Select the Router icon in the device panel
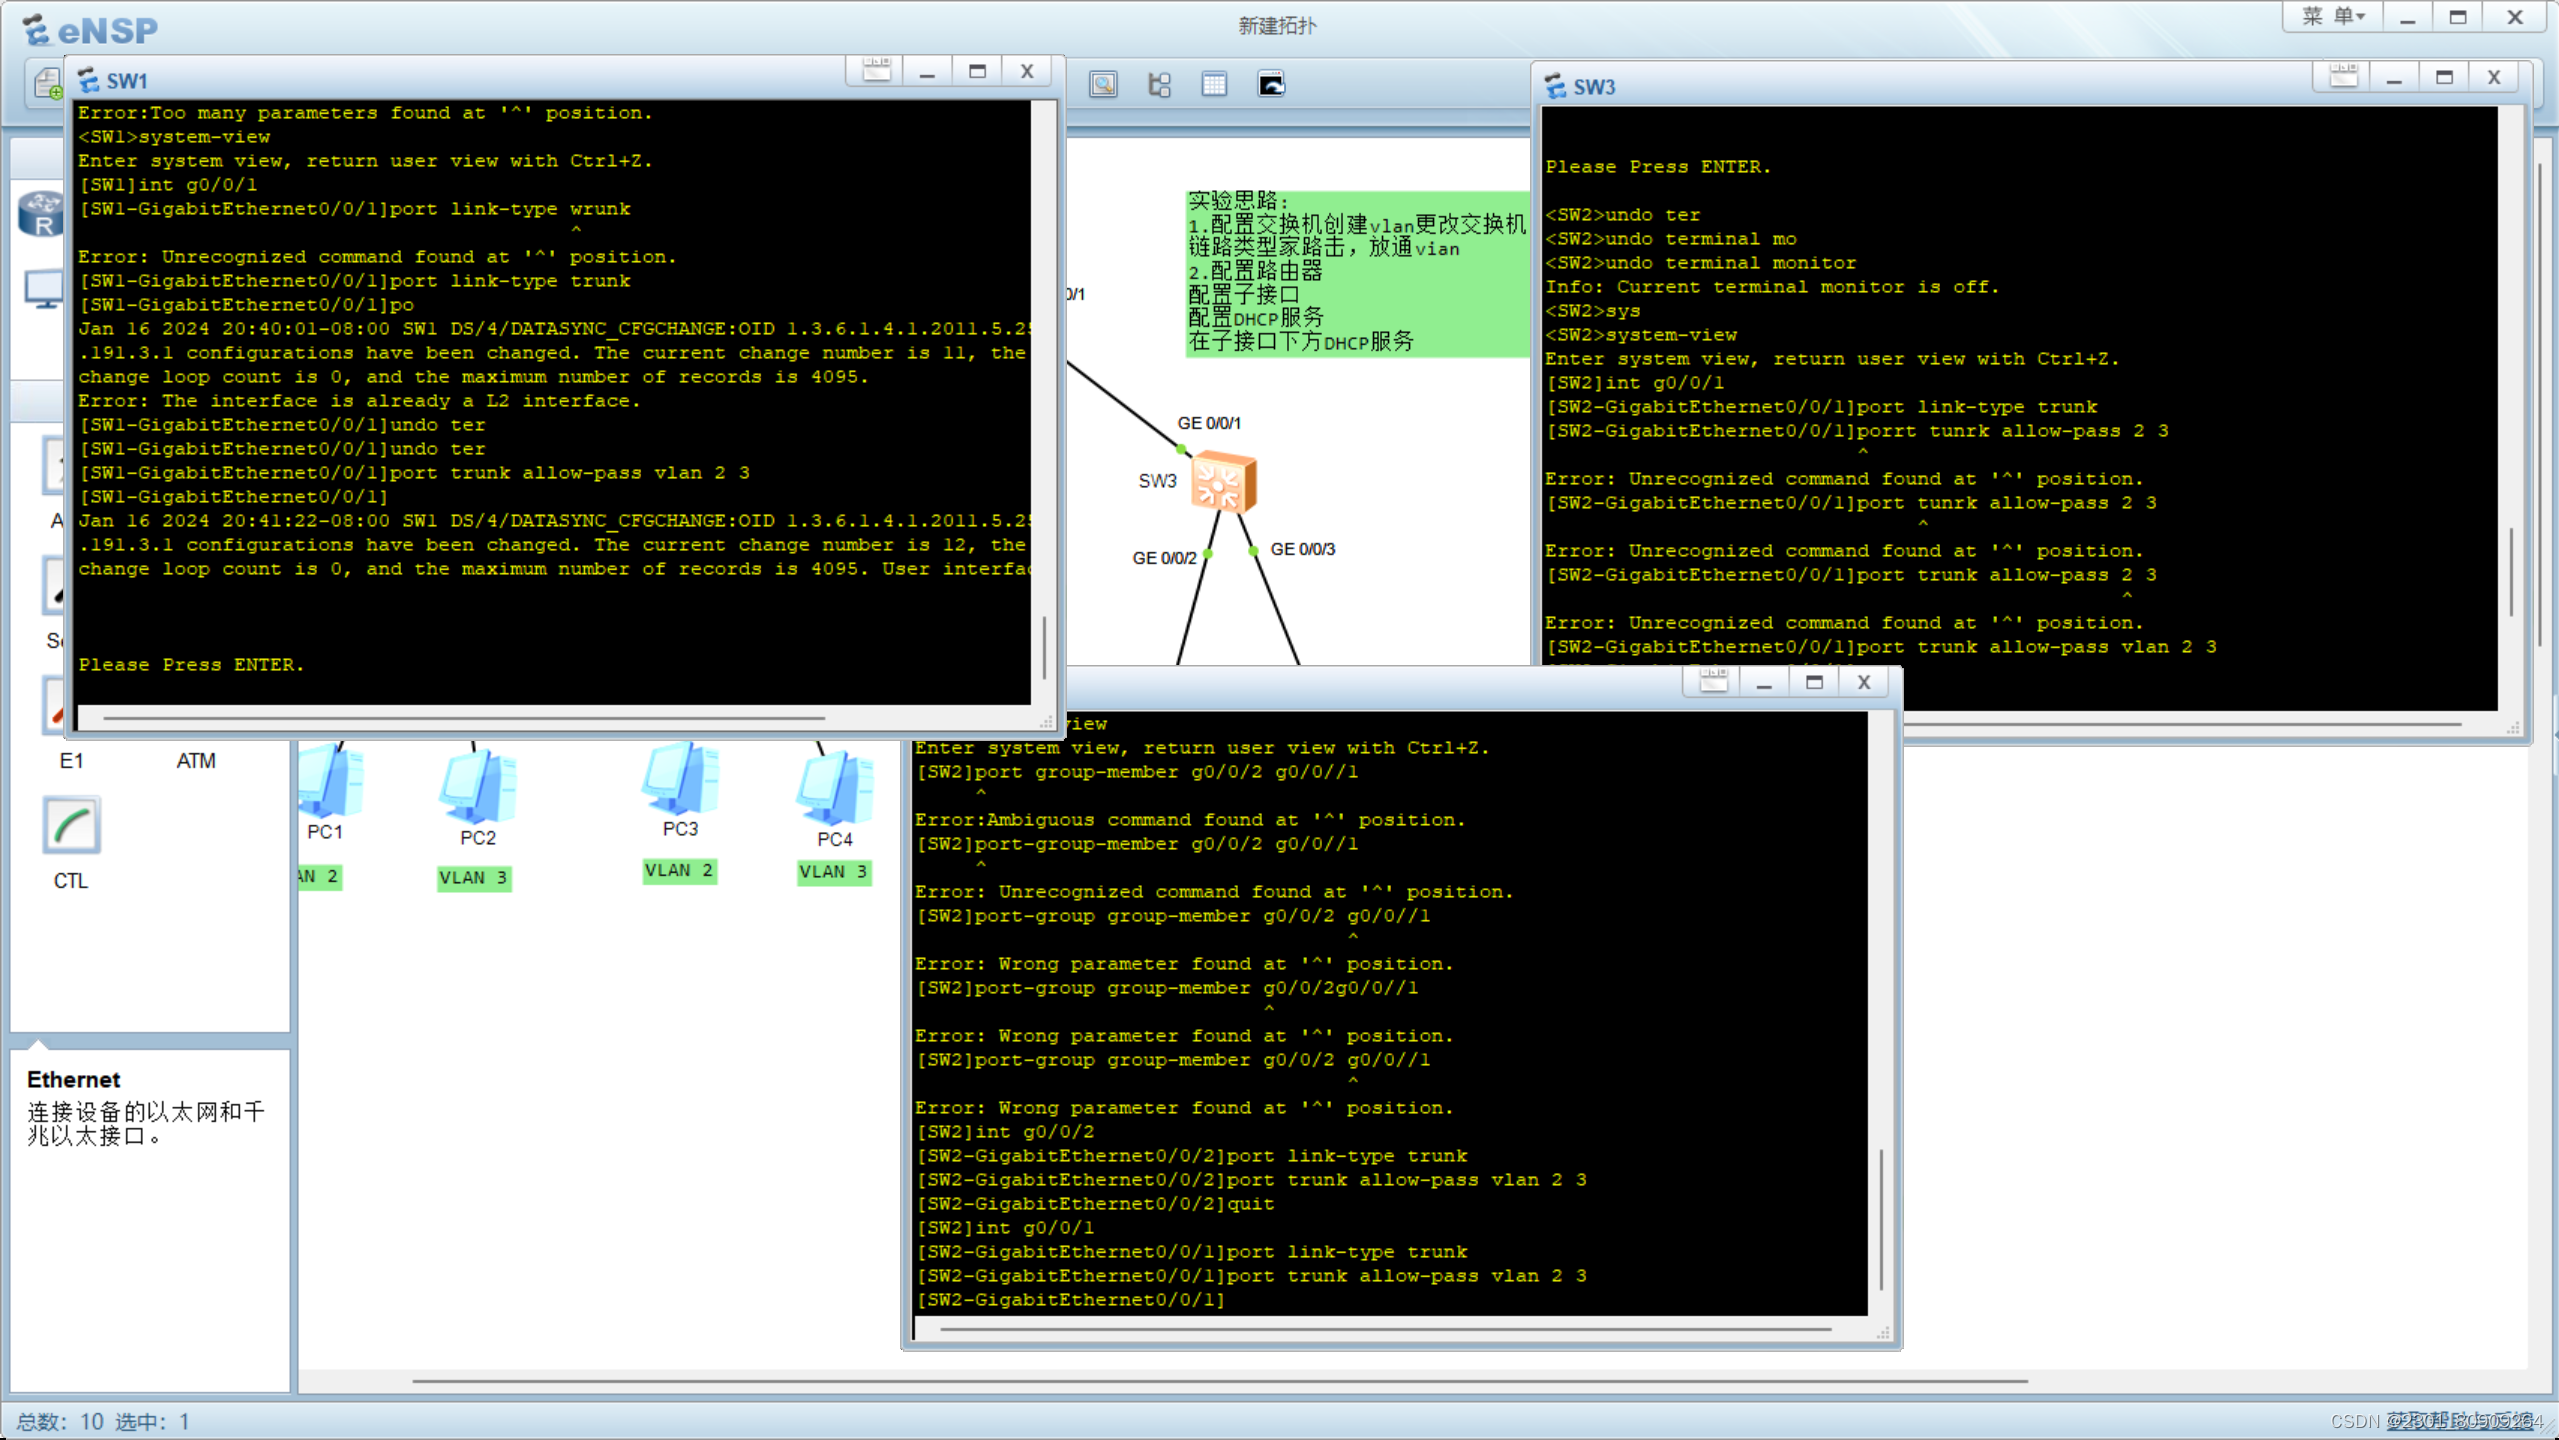 (x=40, y=214)
